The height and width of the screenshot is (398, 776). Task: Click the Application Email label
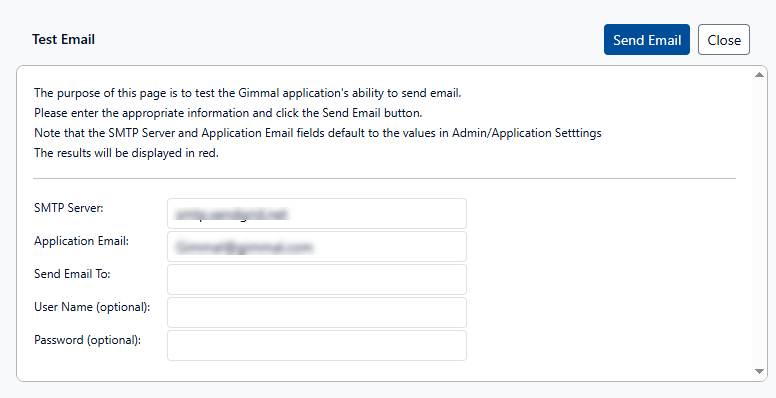click(81, 241)
